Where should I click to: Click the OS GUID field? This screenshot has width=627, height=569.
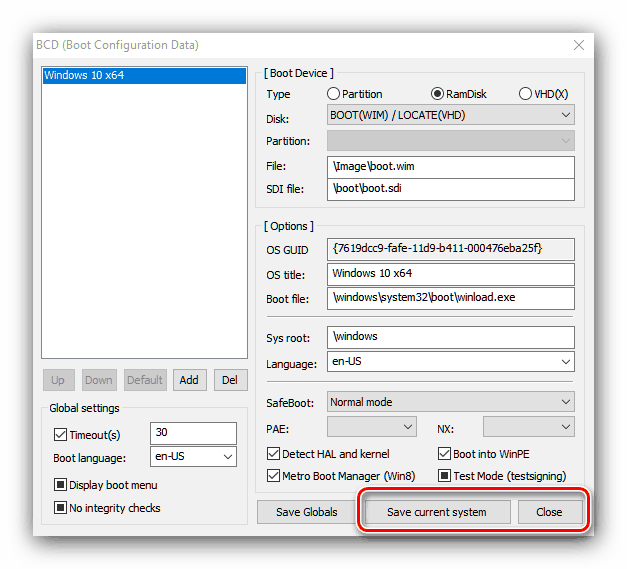pyautogui.click(x=451, y=249)
